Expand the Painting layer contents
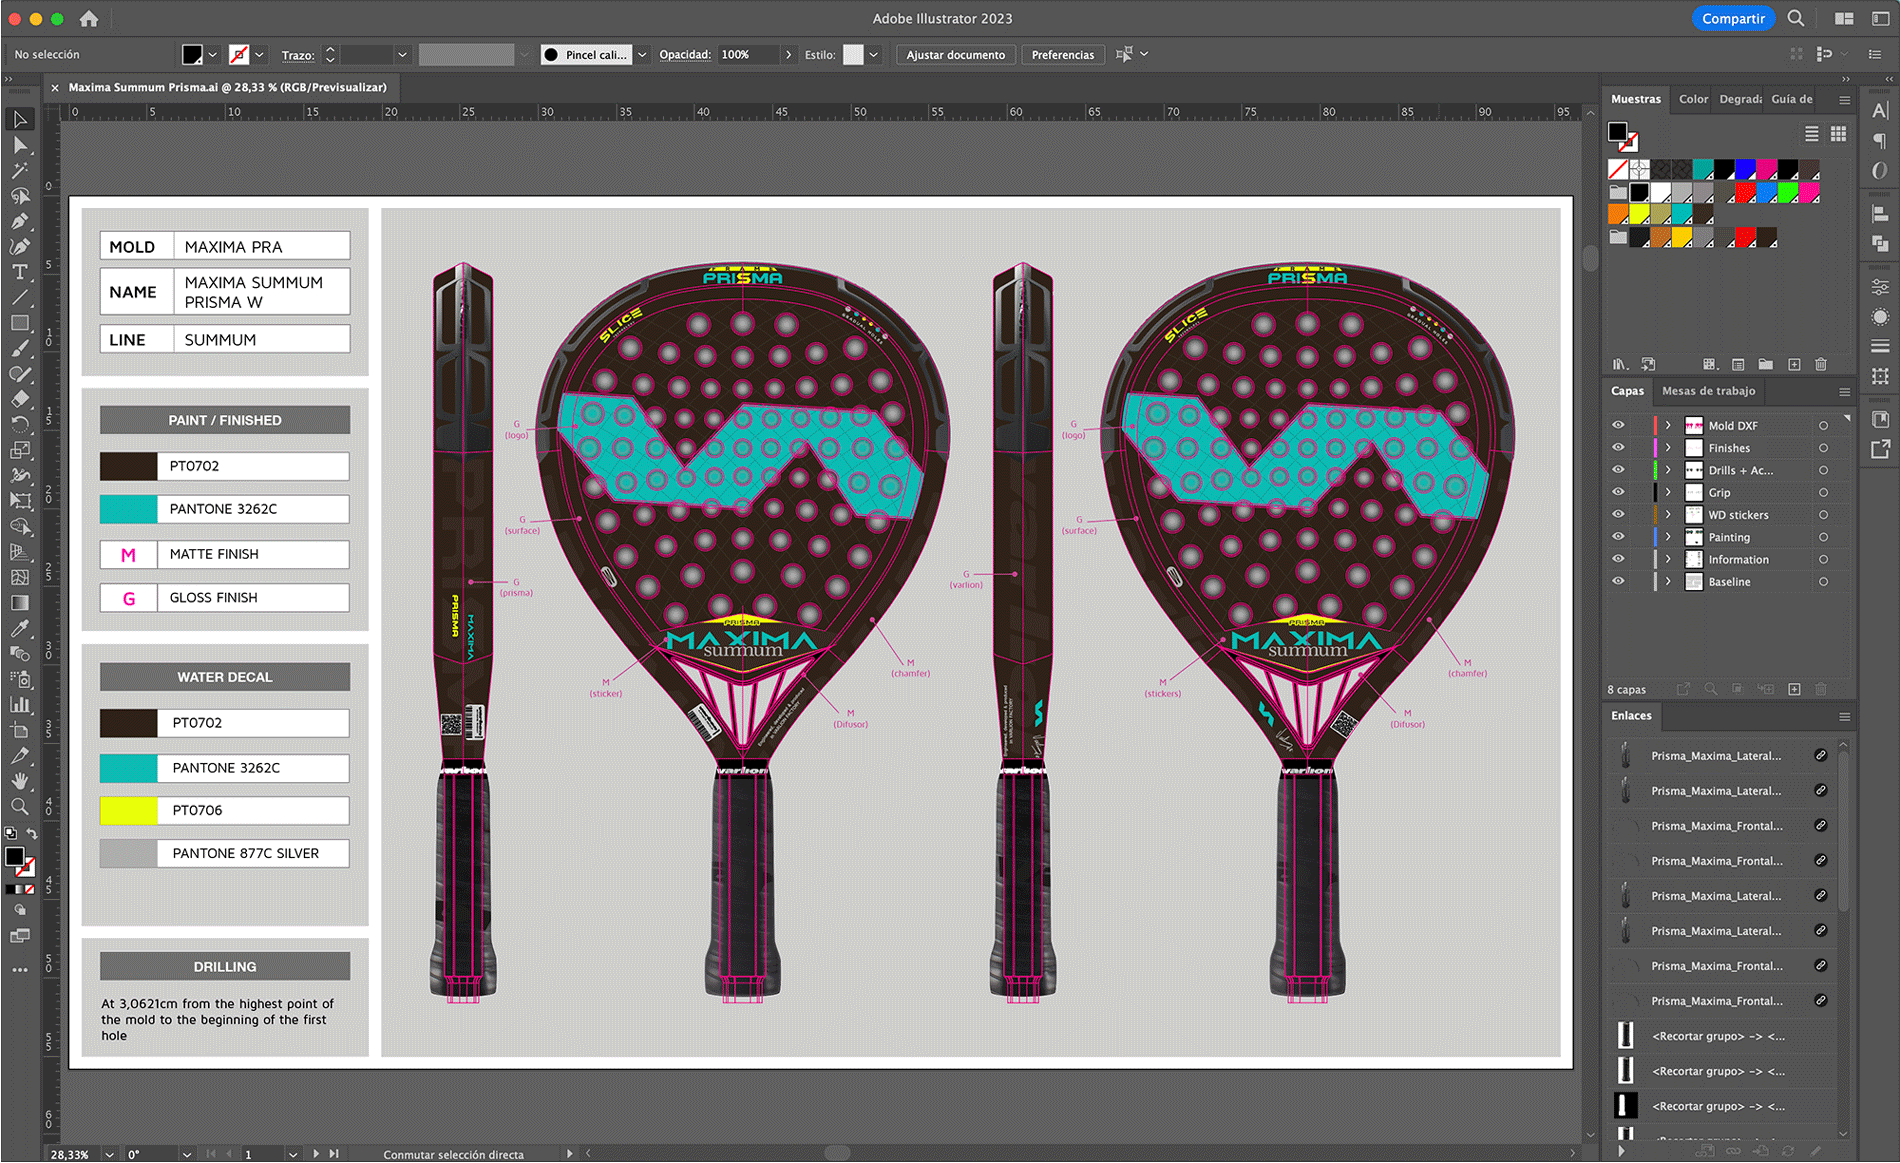The width and height of the screenshot is (1900, 1163). click(1668, 537)
